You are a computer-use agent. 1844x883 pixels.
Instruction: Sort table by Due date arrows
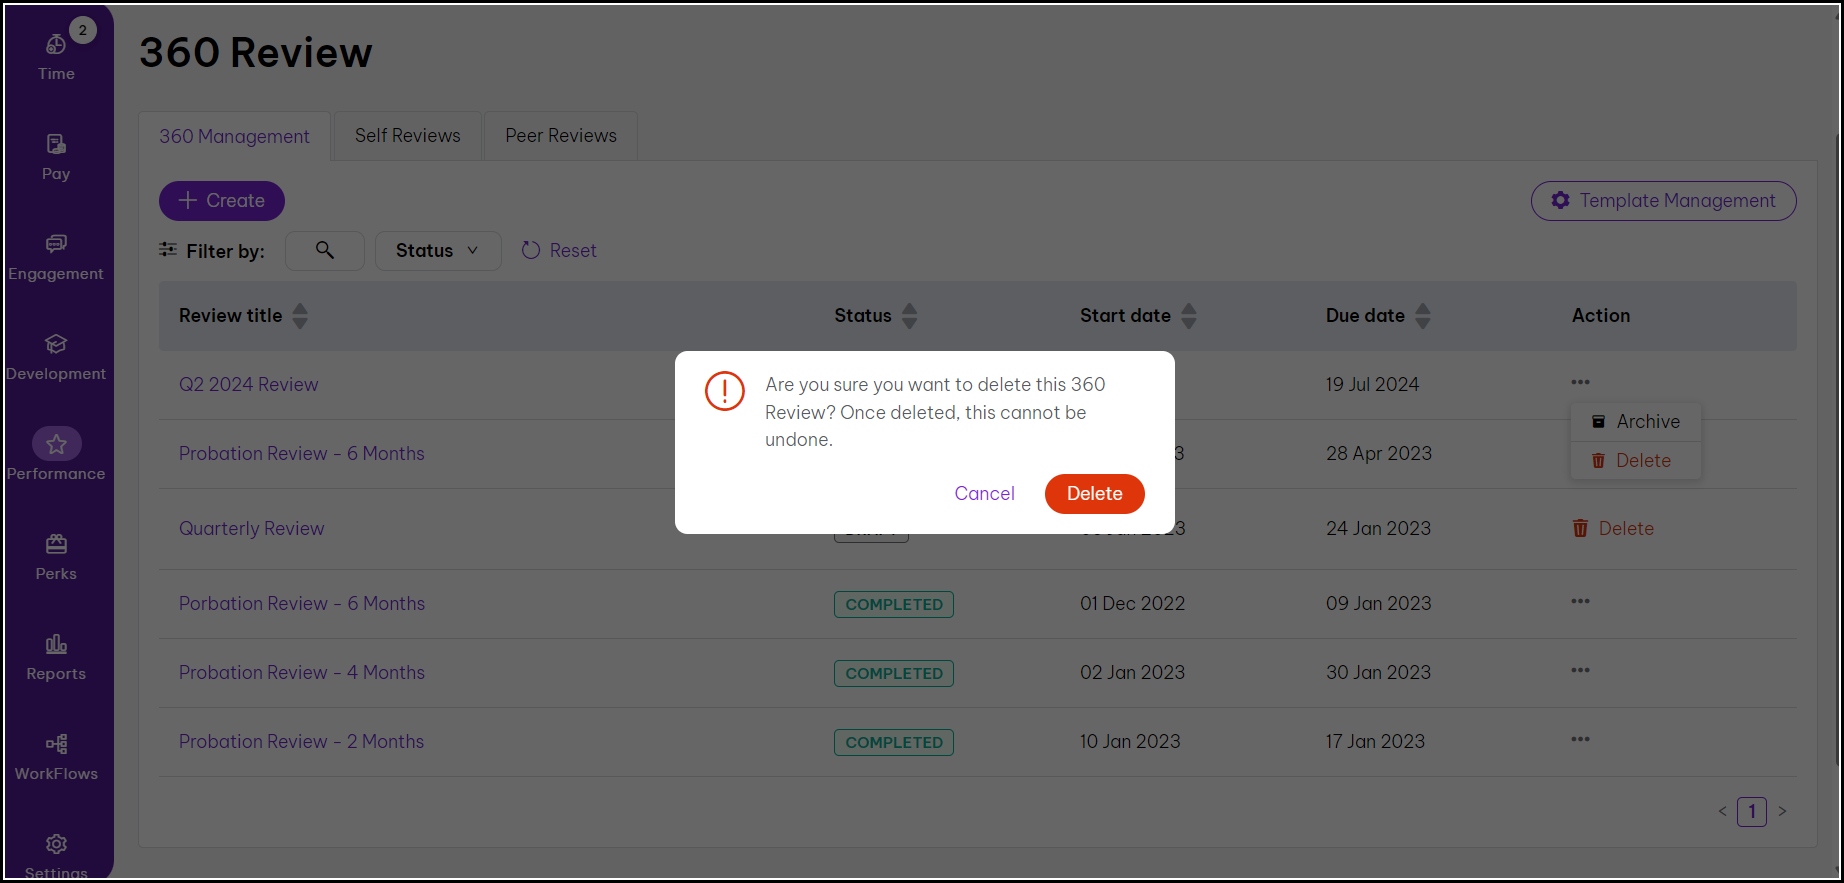[1422, 316]
